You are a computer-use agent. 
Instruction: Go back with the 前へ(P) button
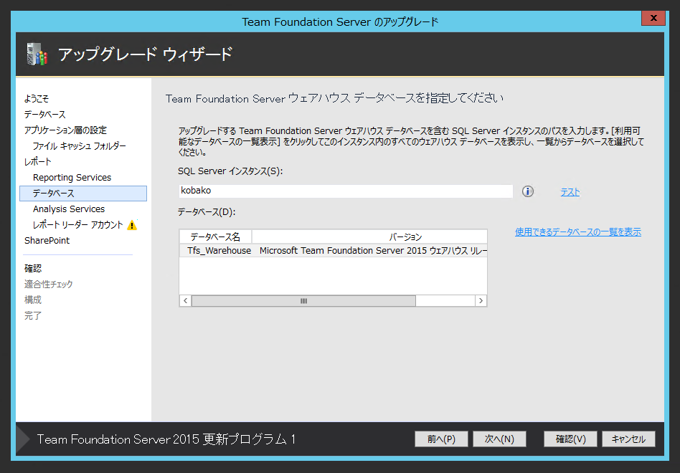tap(441, 439)
